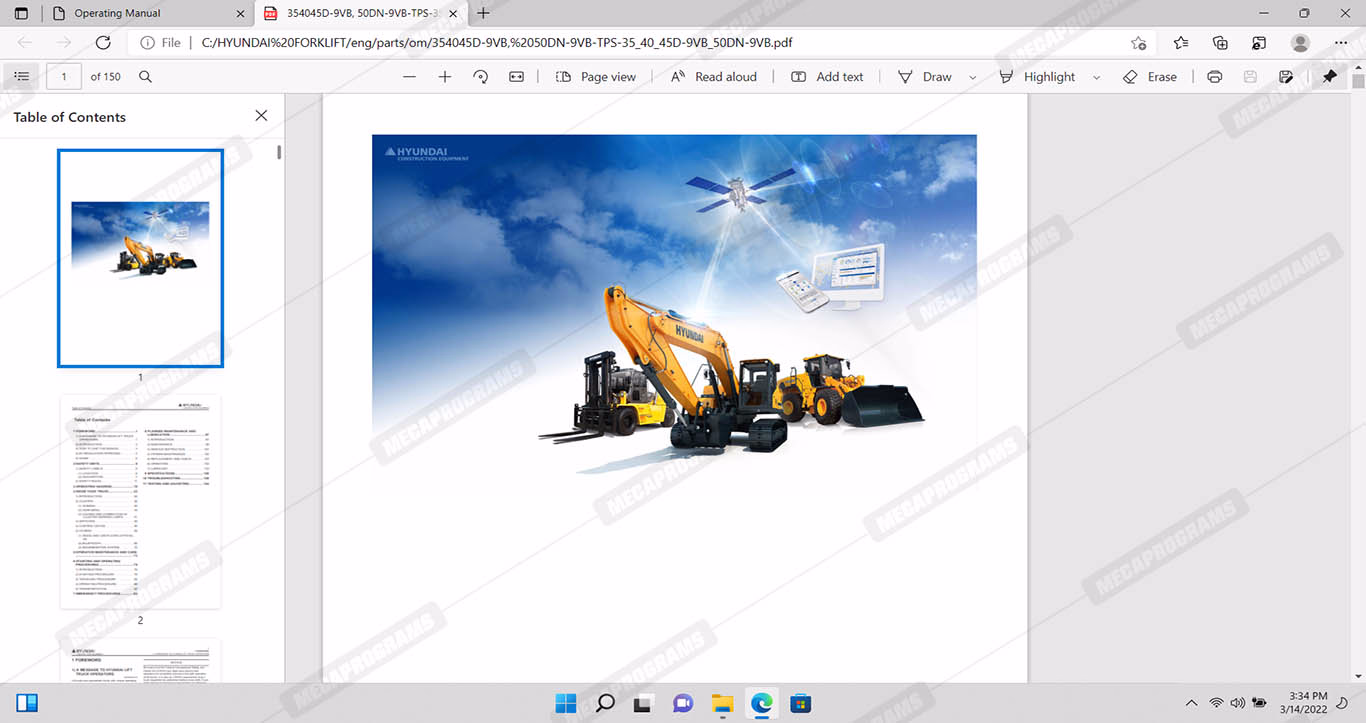The height and width of the screenshot is (723, 1366).
Task: Click the Rotate page icon
Action: 481,77
